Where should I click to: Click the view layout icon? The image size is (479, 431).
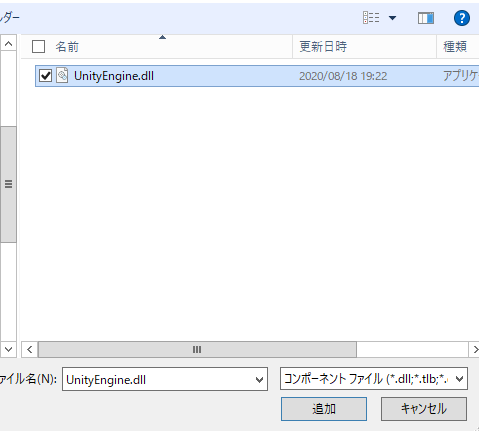371,18
